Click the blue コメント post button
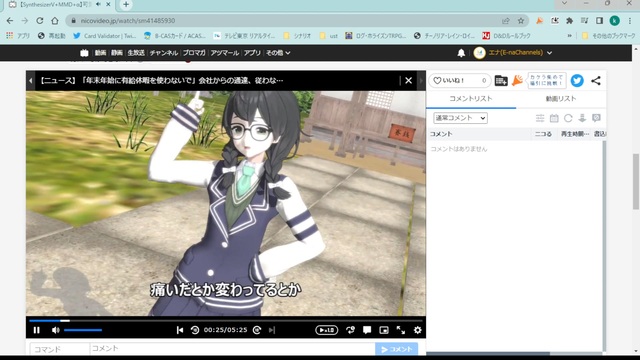This screenshot has width=640, height=360. pos(396,349)
